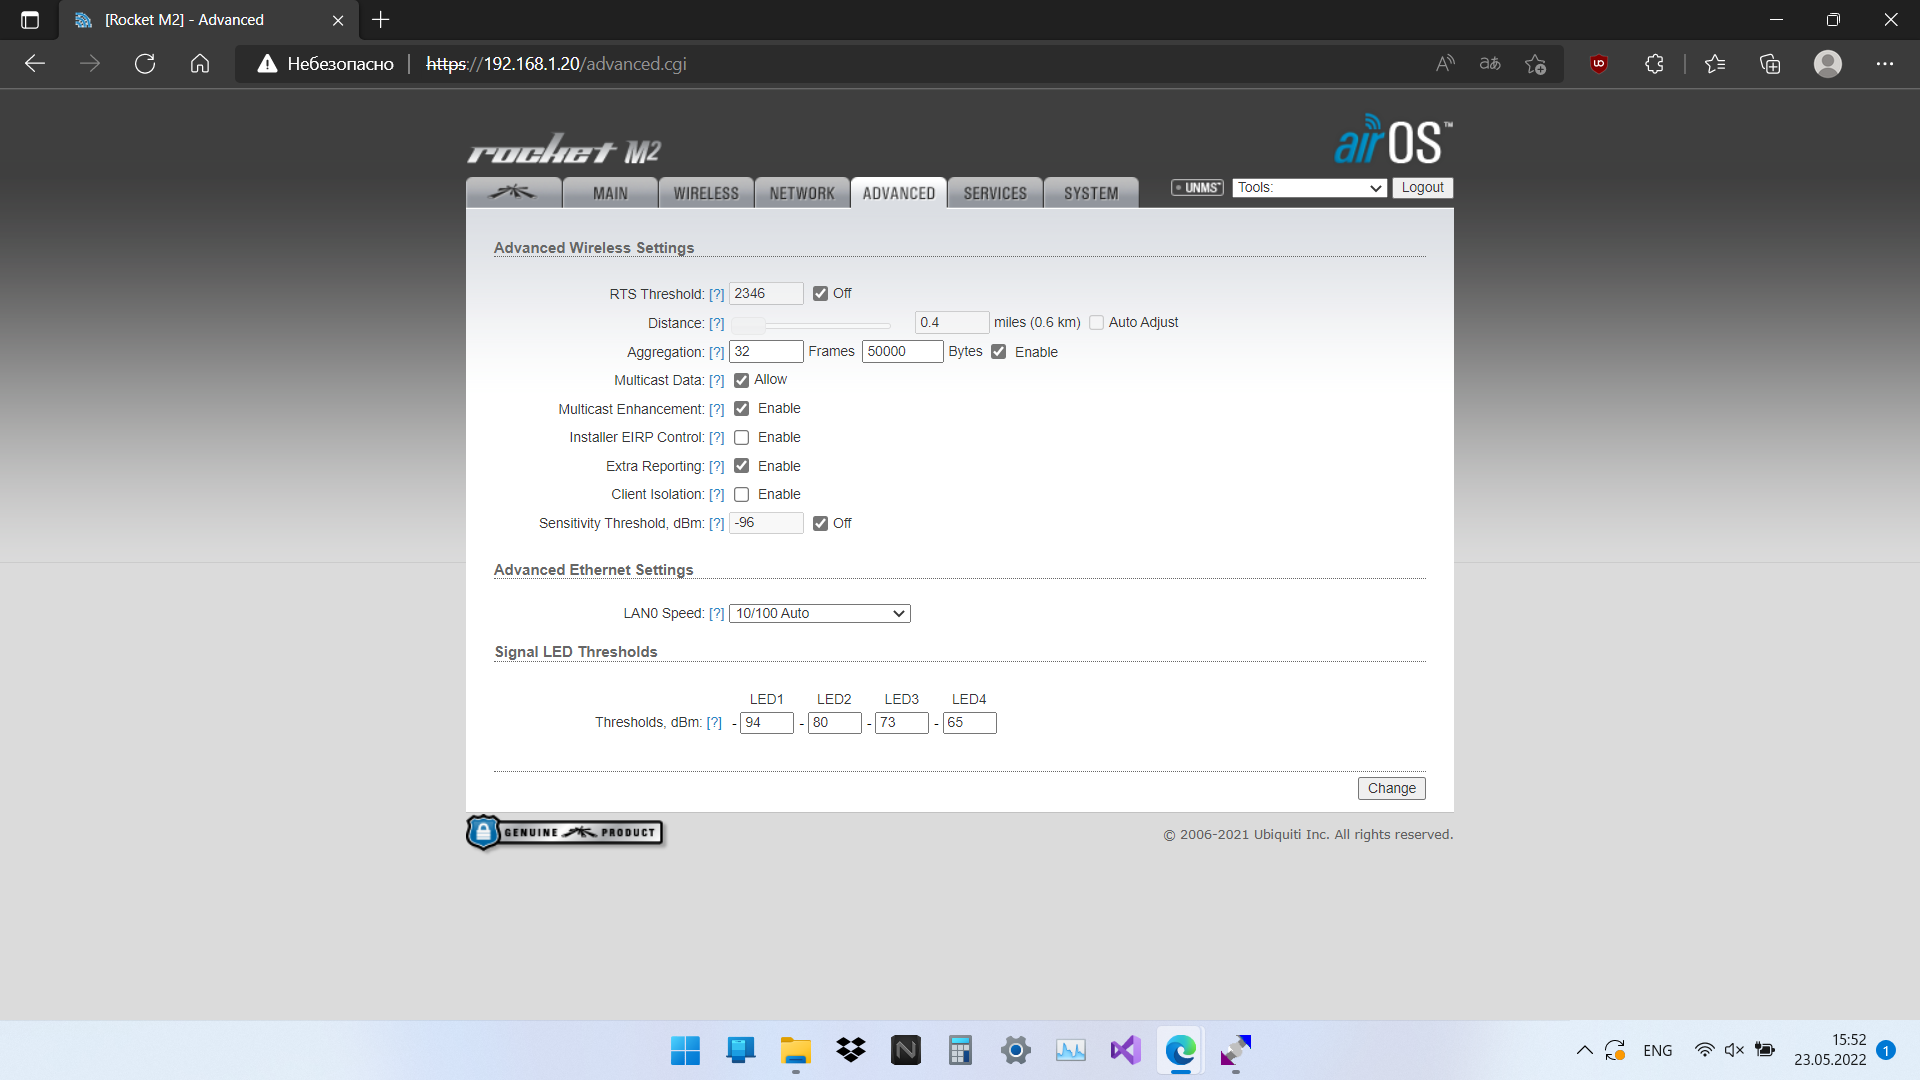Expand the Tools dropdown
1920x1080 pixels.
pyautogui.click(x=1309, y=188)
